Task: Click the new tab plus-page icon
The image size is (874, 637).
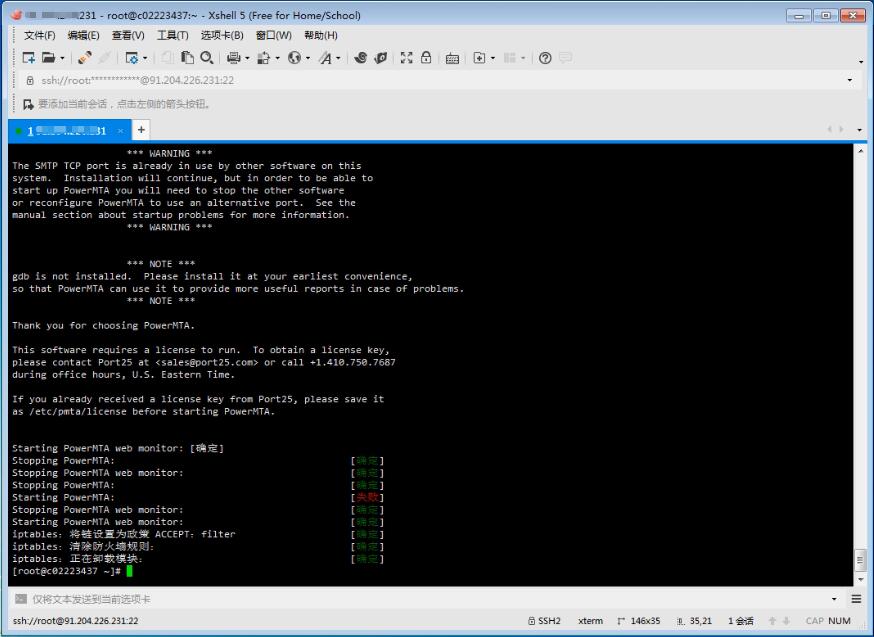Action: pos(479,57)
